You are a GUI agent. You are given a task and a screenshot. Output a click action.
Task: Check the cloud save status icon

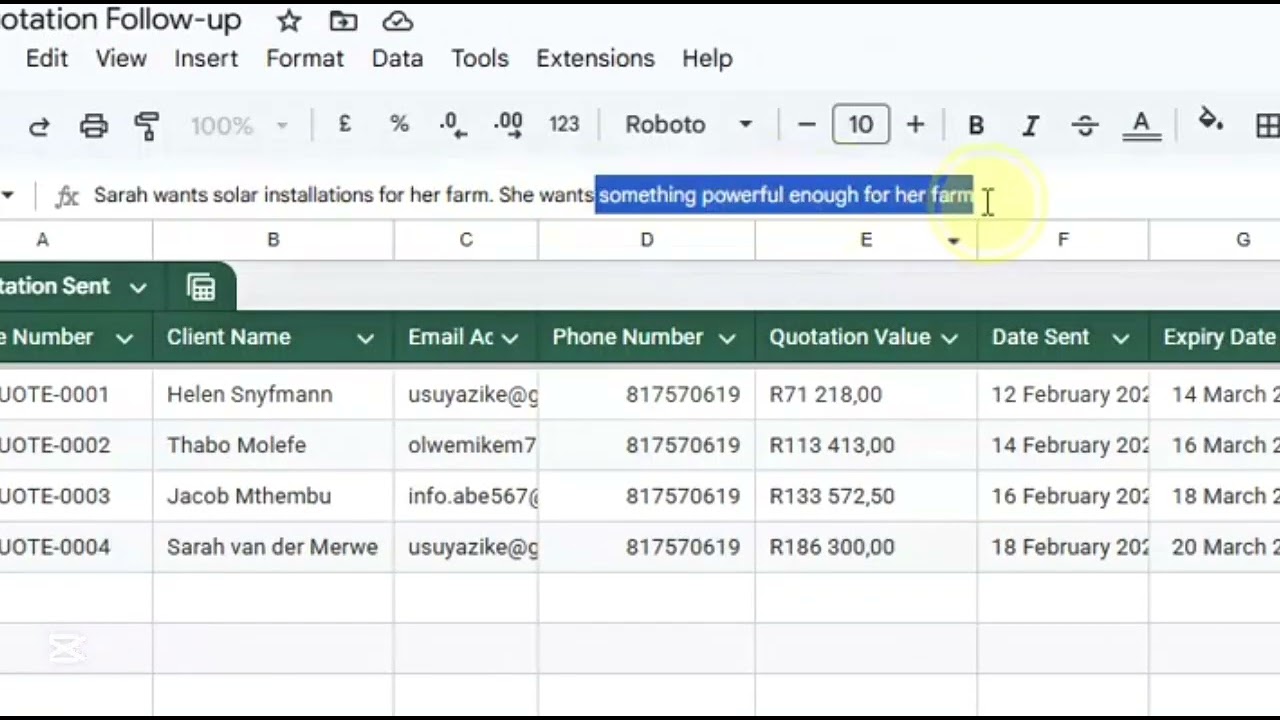(x=398, y=20)
